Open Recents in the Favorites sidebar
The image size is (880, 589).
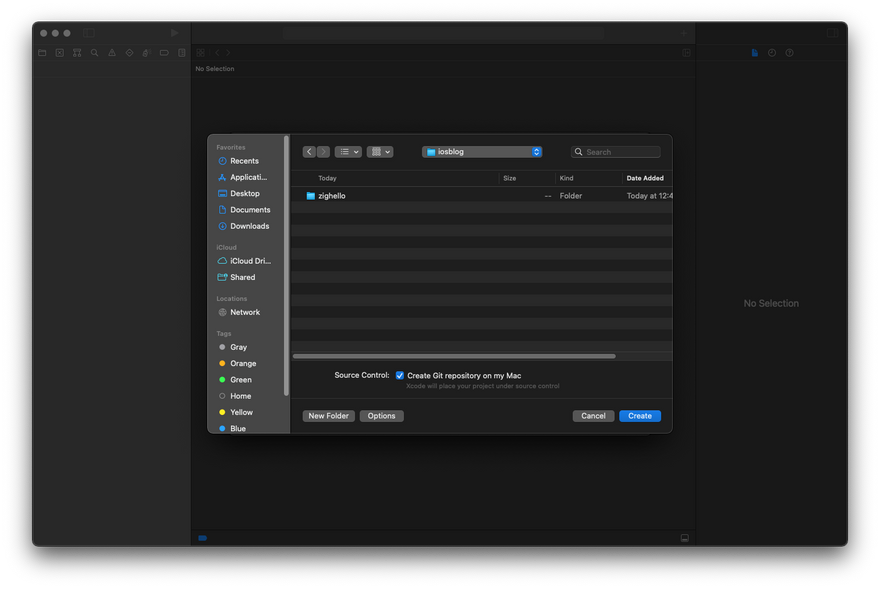(243, 161)
